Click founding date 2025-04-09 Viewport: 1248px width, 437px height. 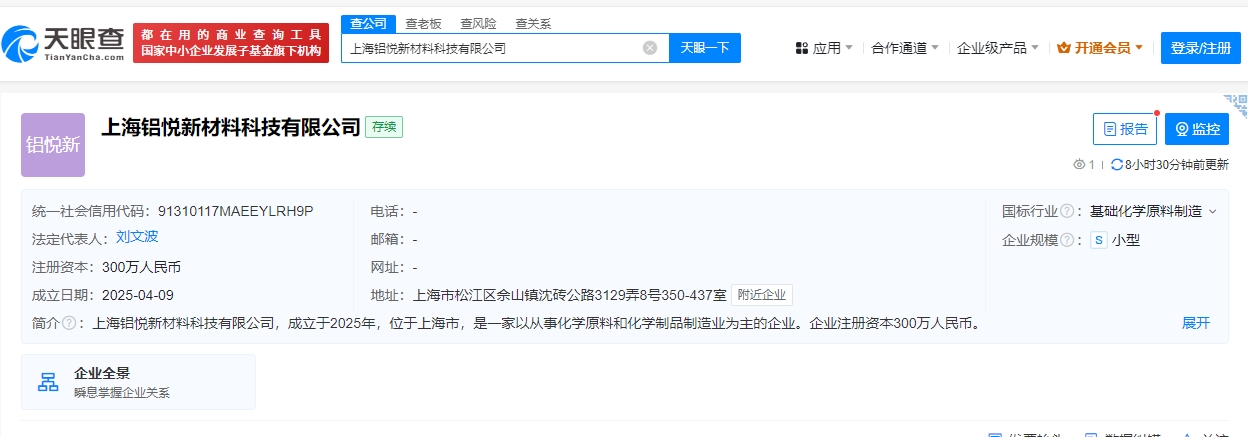click(138, 295)
